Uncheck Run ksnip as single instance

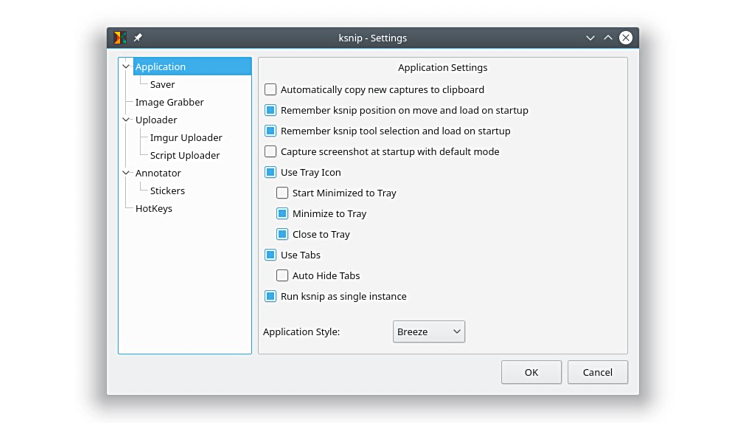tap(271, 297)
